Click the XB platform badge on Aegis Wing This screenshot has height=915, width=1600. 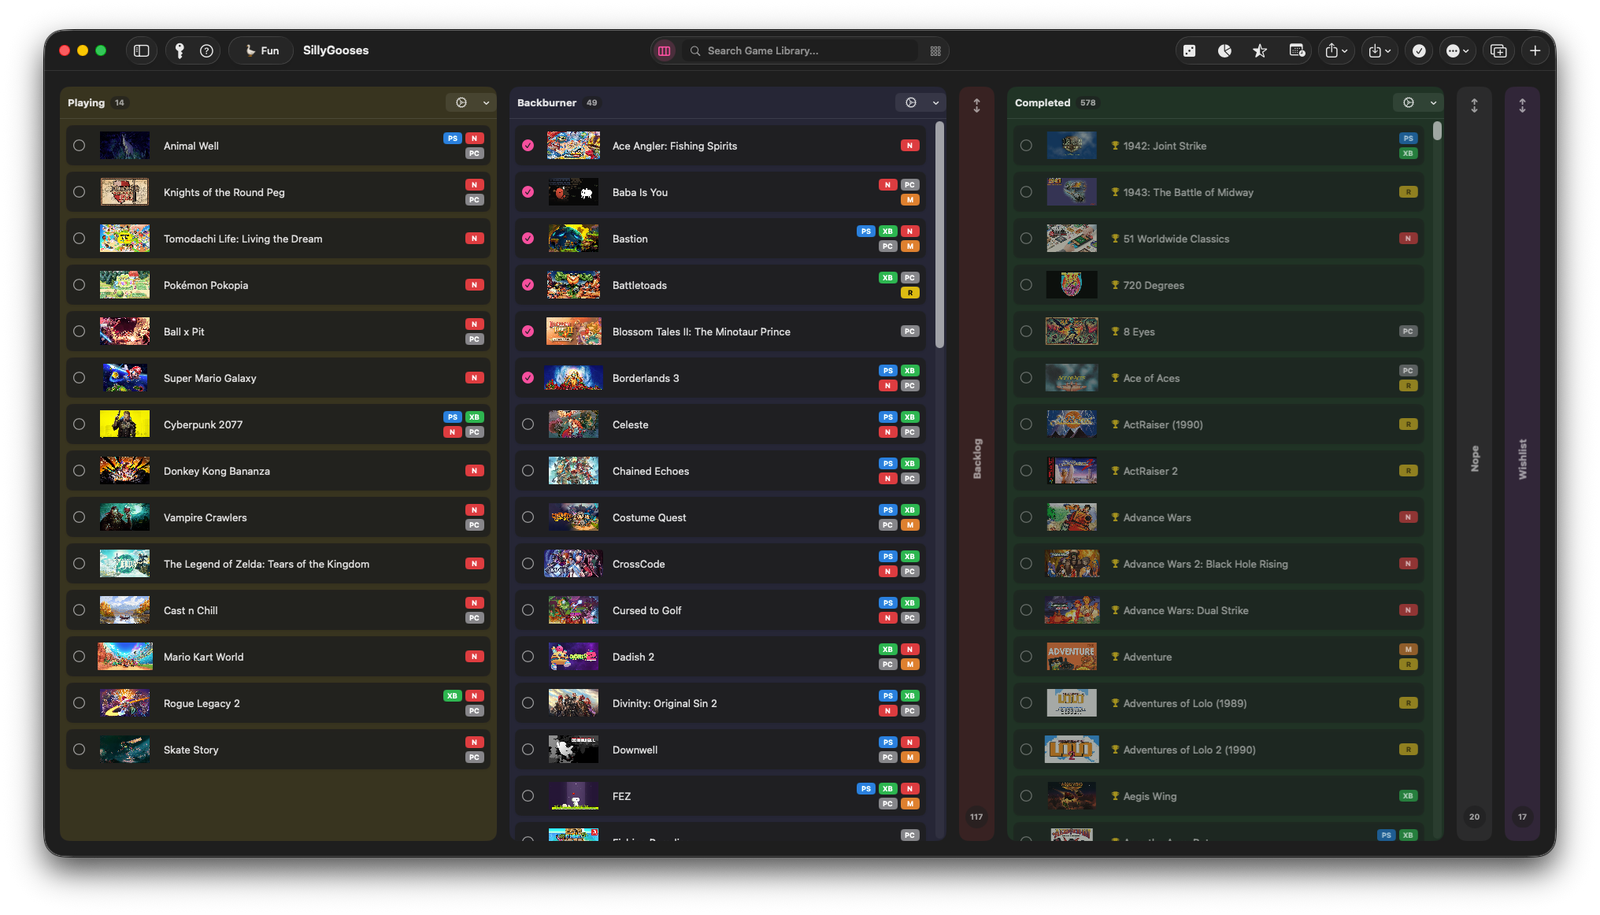1408,796
